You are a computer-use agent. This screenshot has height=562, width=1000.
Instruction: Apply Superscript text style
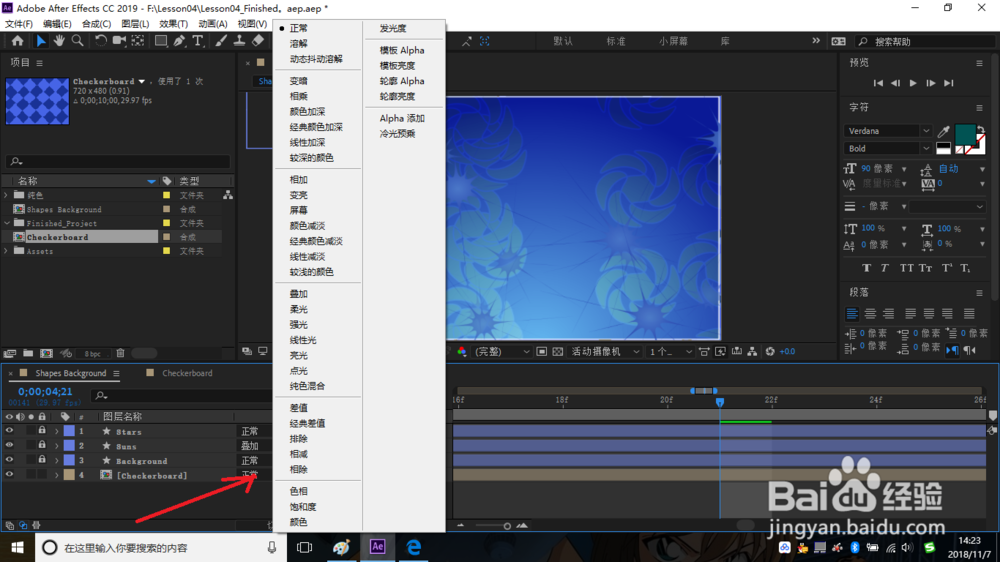[x=947, y=269]
